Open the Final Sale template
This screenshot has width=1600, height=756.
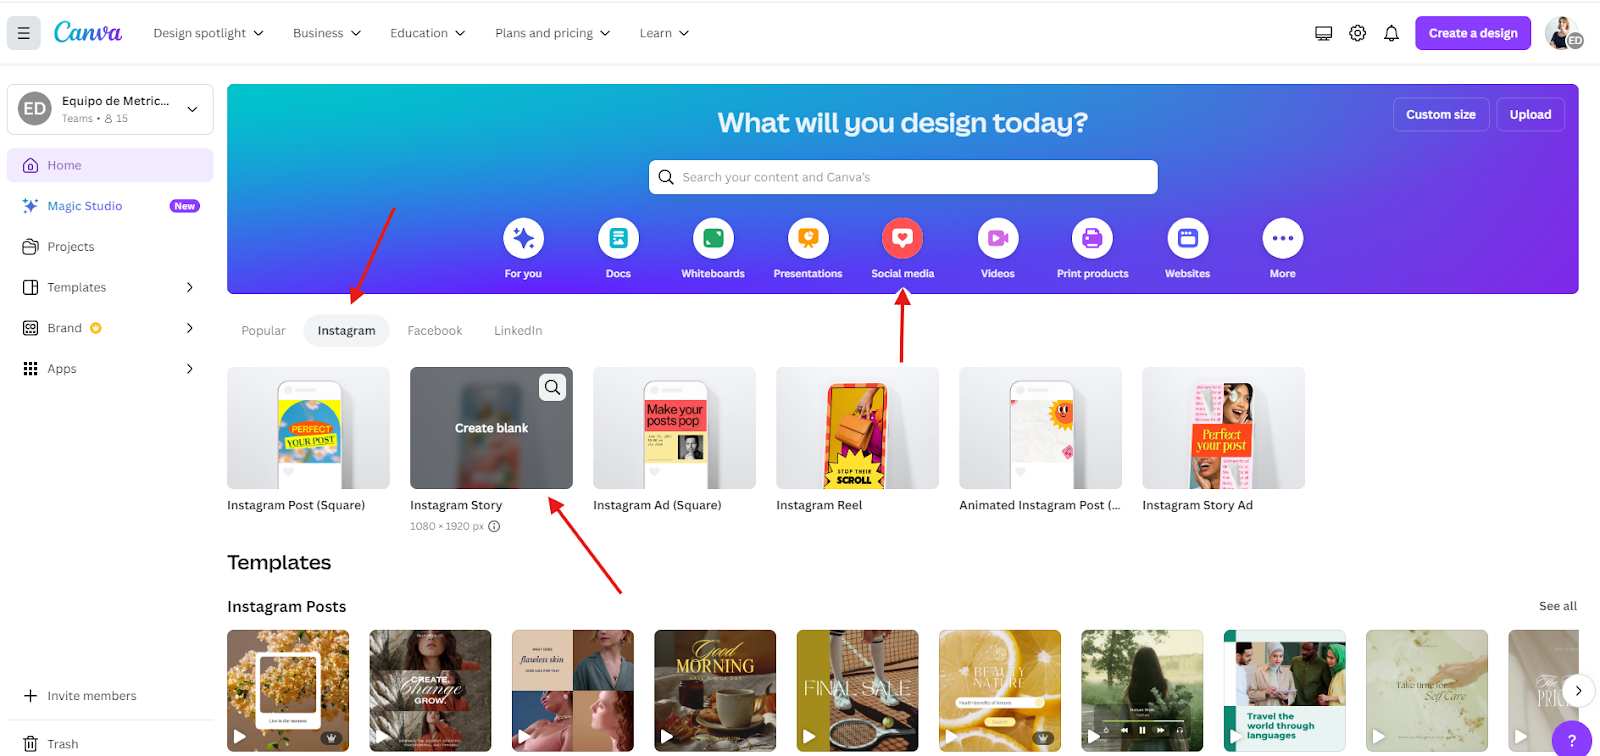(857, 691)
